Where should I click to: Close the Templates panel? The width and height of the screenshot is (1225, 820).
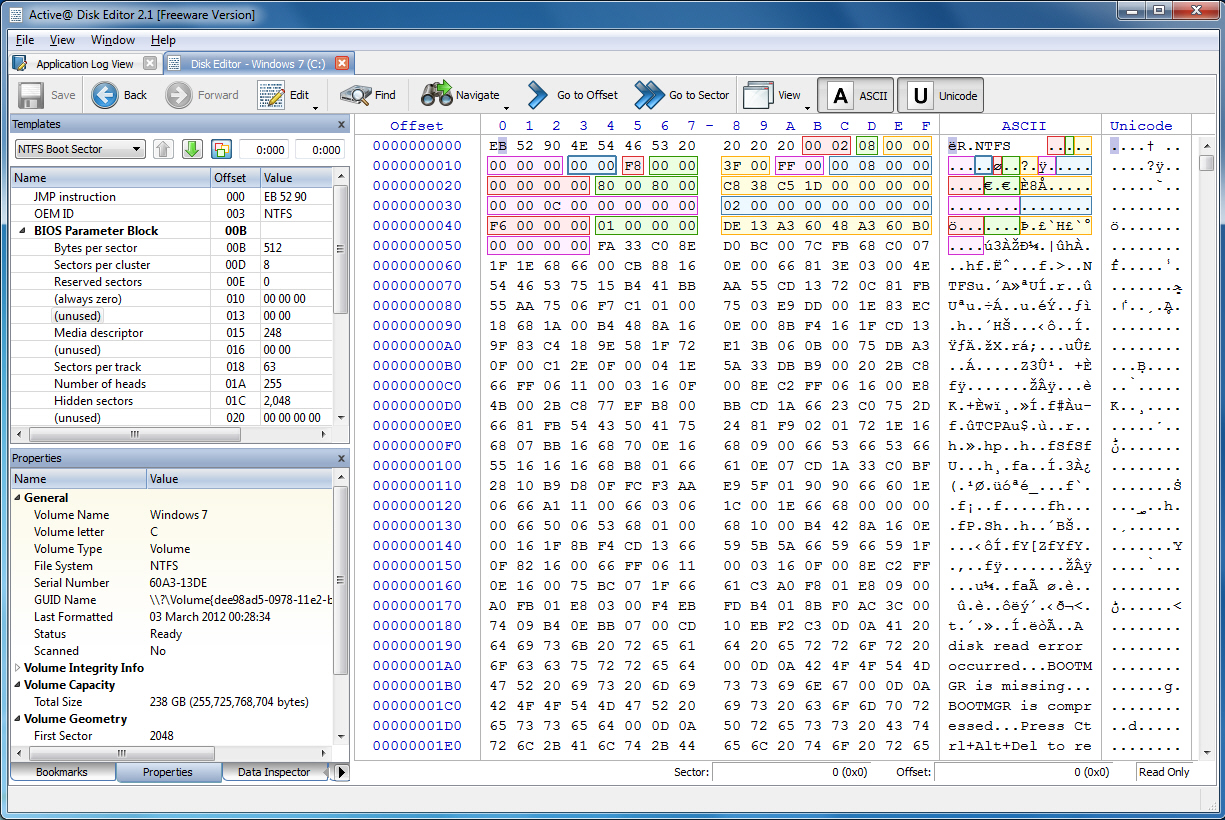point(341,125)
